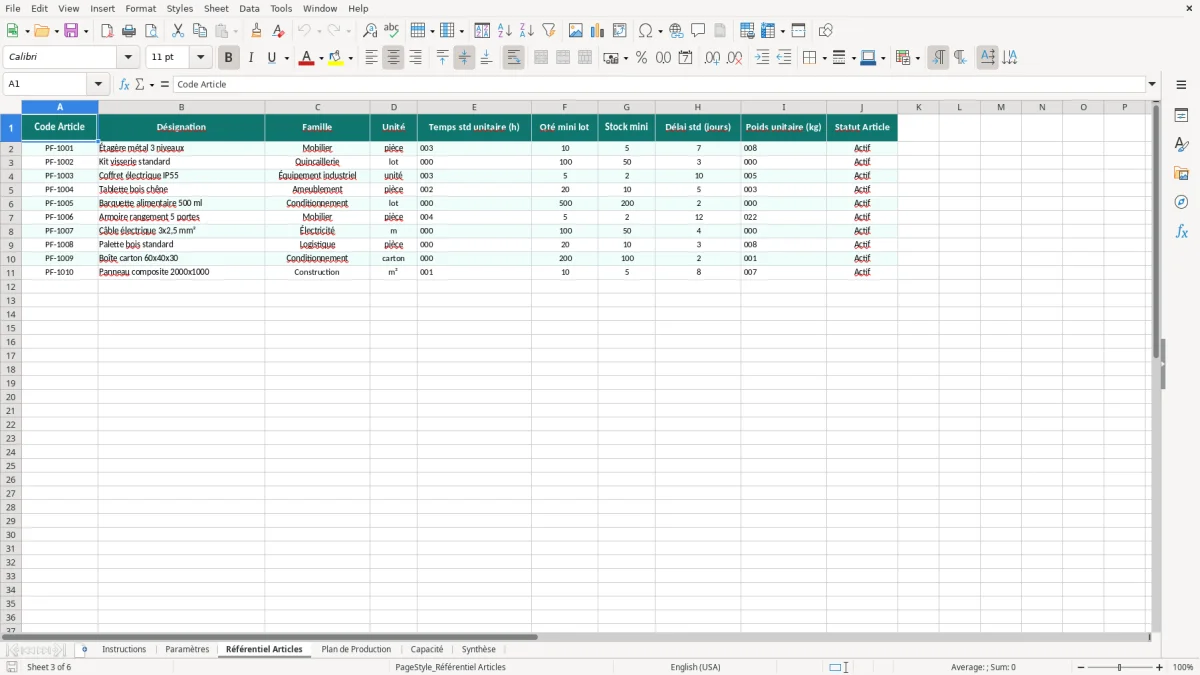1200x675 pixels.
Task: Click the Increase Indent icon
Action: [x=762, y=58]
